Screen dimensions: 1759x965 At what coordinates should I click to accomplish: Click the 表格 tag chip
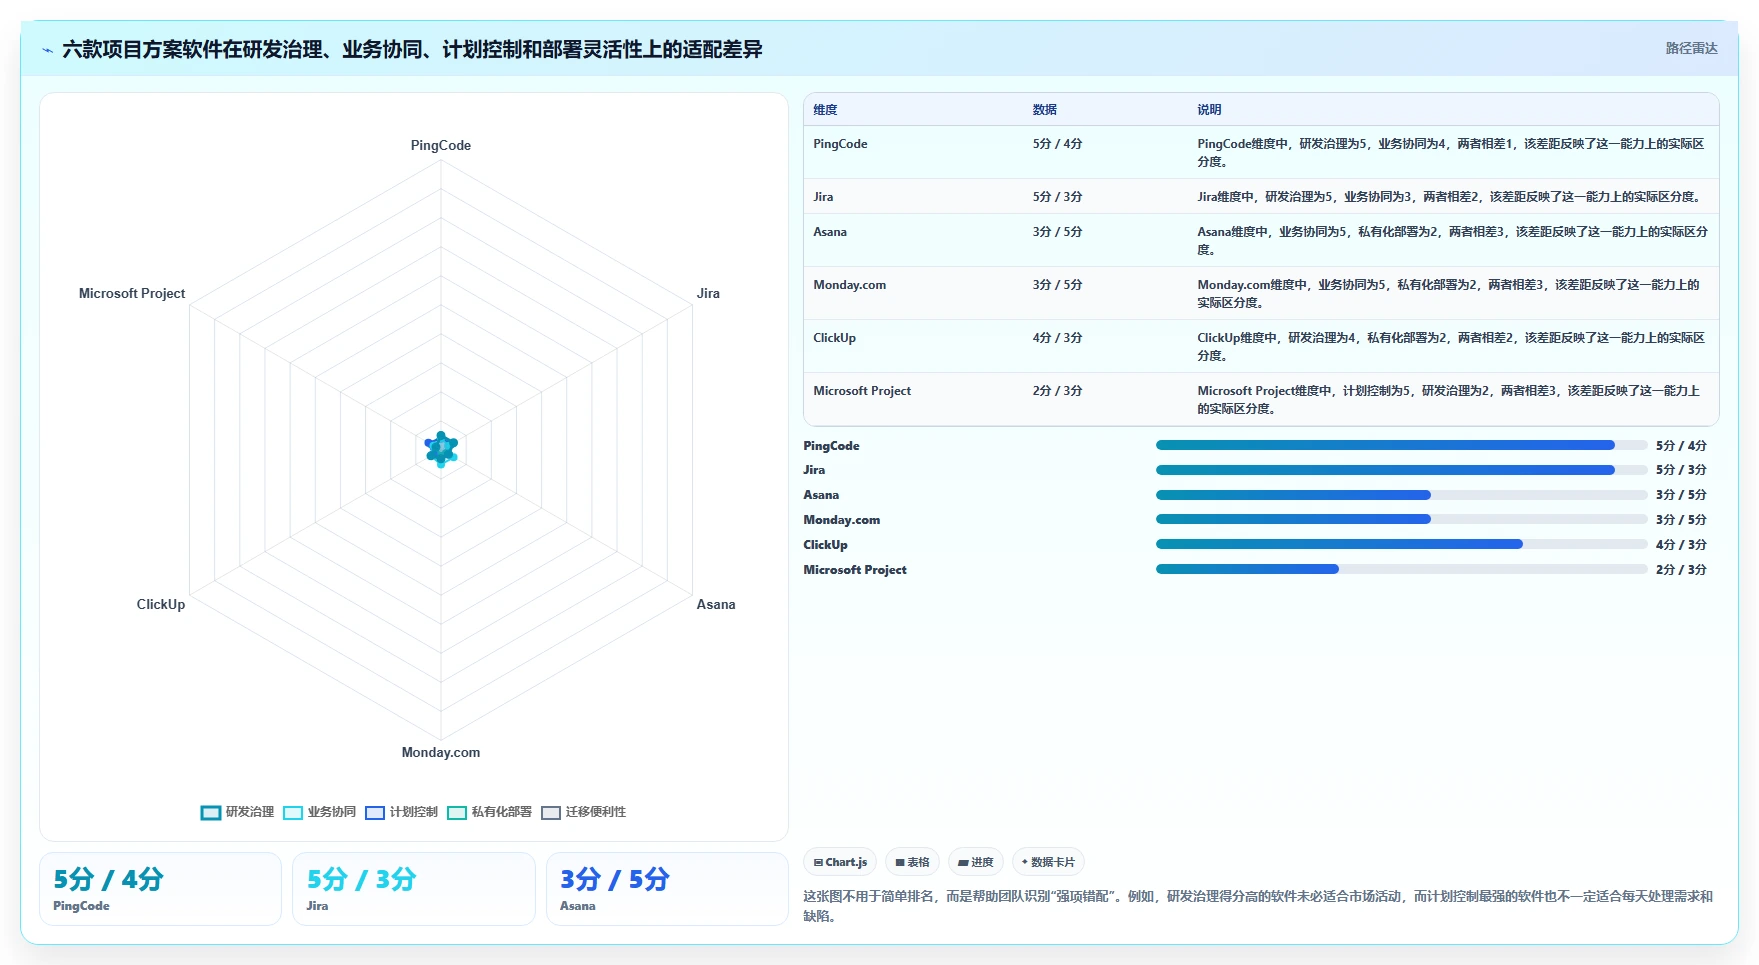[912, 862]
